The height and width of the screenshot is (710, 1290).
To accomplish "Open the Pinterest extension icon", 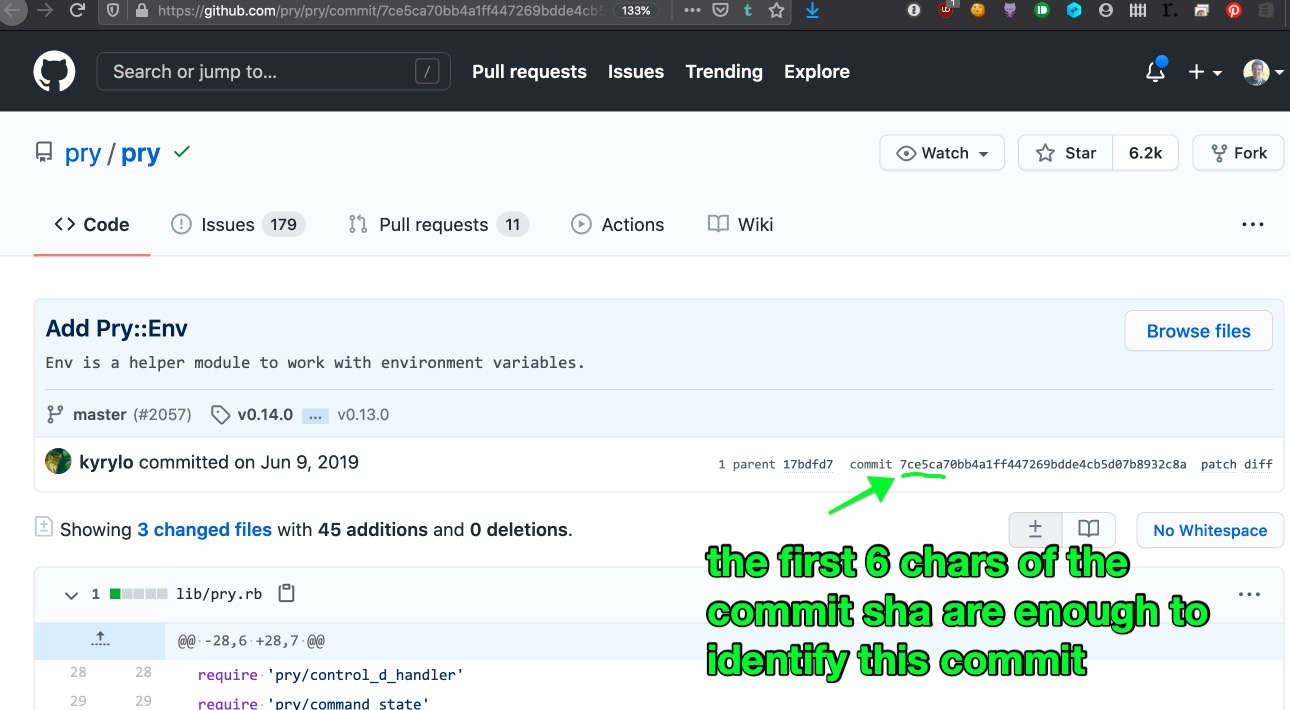I will pyautogui.click(x=1234, y=10).
